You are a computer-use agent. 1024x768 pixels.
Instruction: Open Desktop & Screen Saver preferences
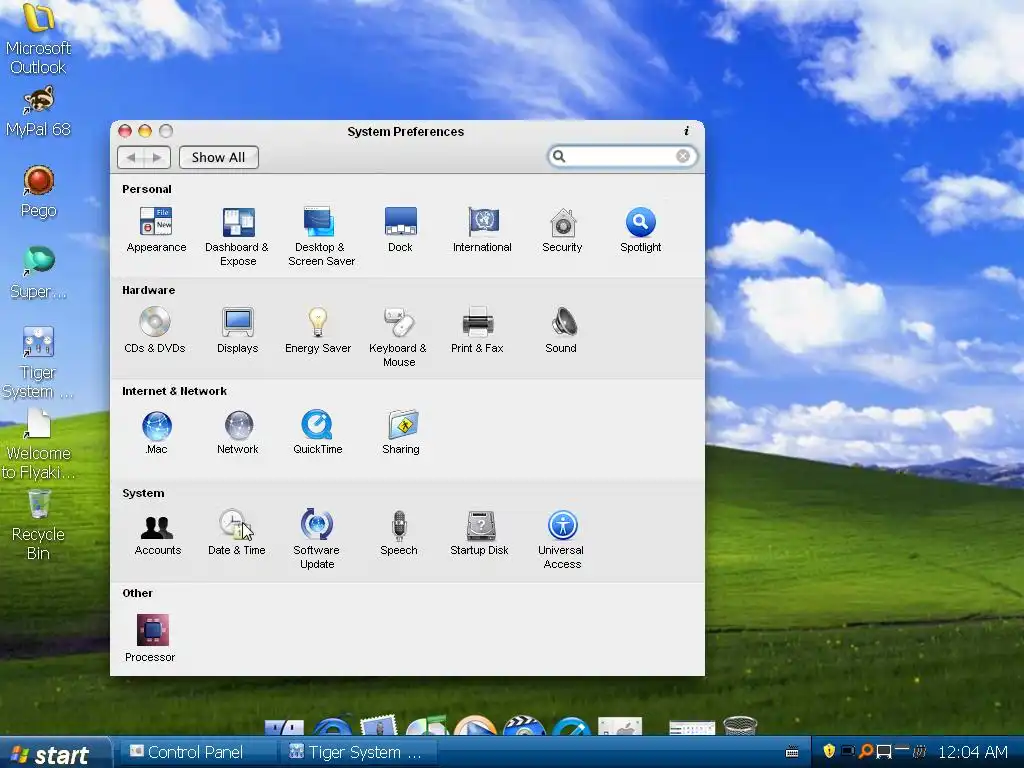coord(321,236)
